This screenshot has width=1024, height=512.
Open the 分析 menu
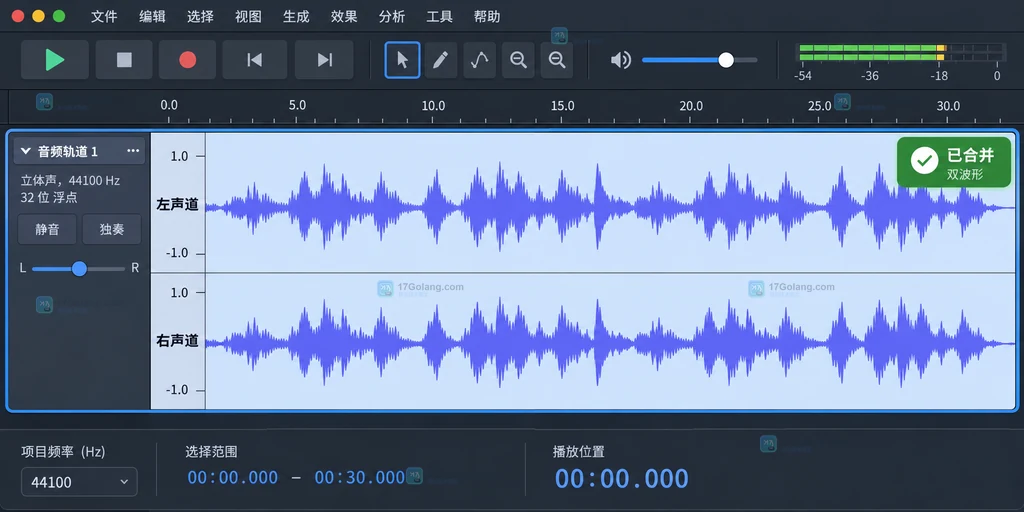[x=392, y=17]
